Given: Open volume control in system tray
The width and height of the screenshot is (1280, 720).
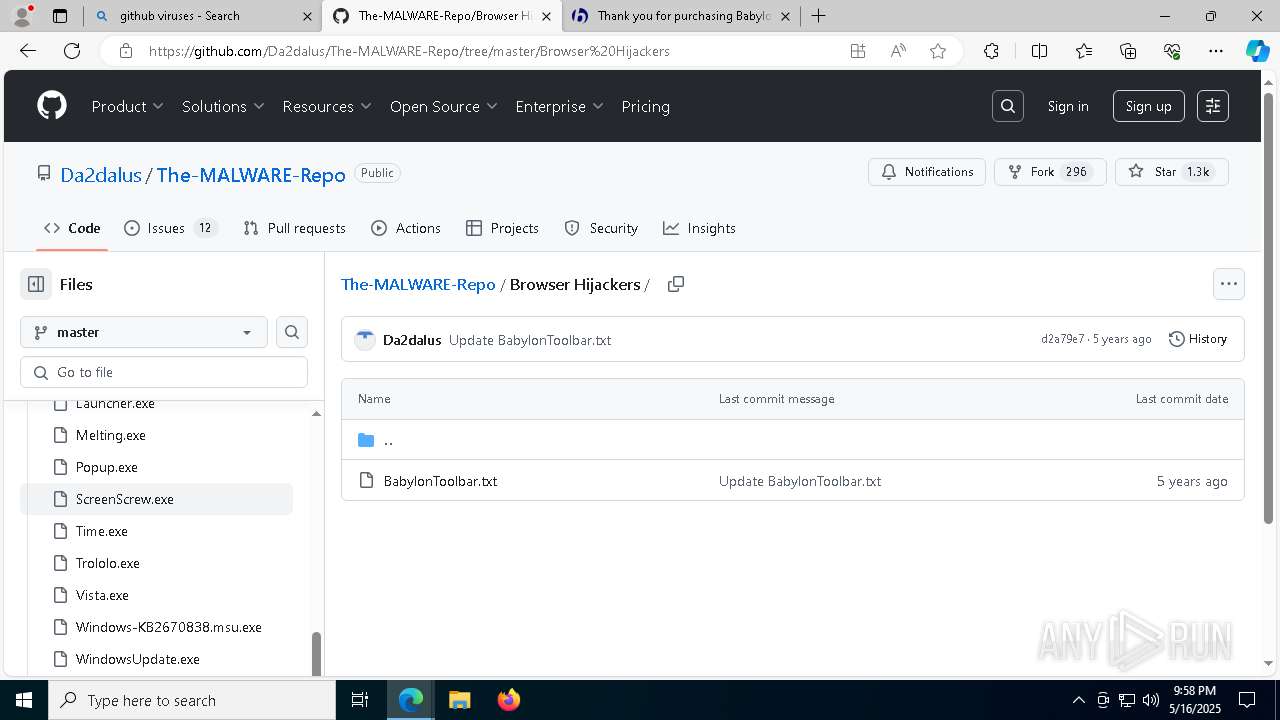Looking at the screenshot, I should [1151, 700].
